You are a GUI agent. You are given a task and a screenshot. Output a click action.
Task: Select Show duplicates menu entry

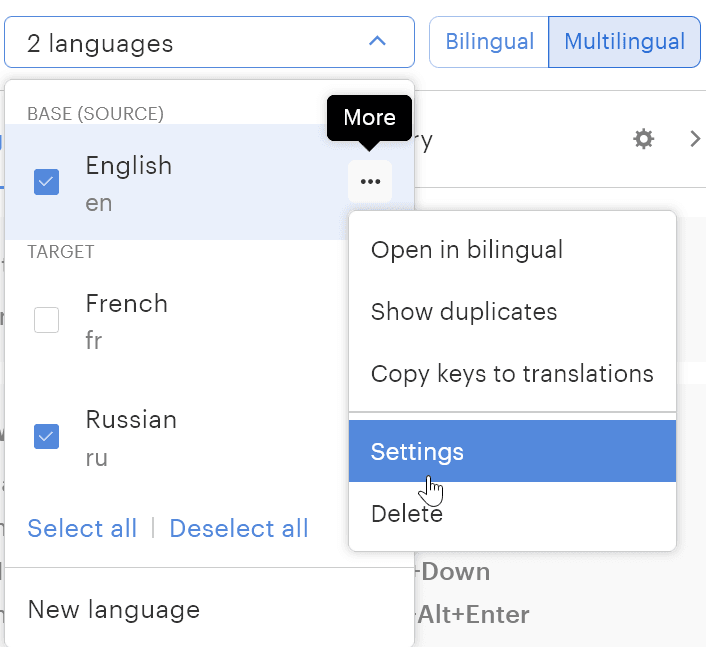(x=463, y=312)
